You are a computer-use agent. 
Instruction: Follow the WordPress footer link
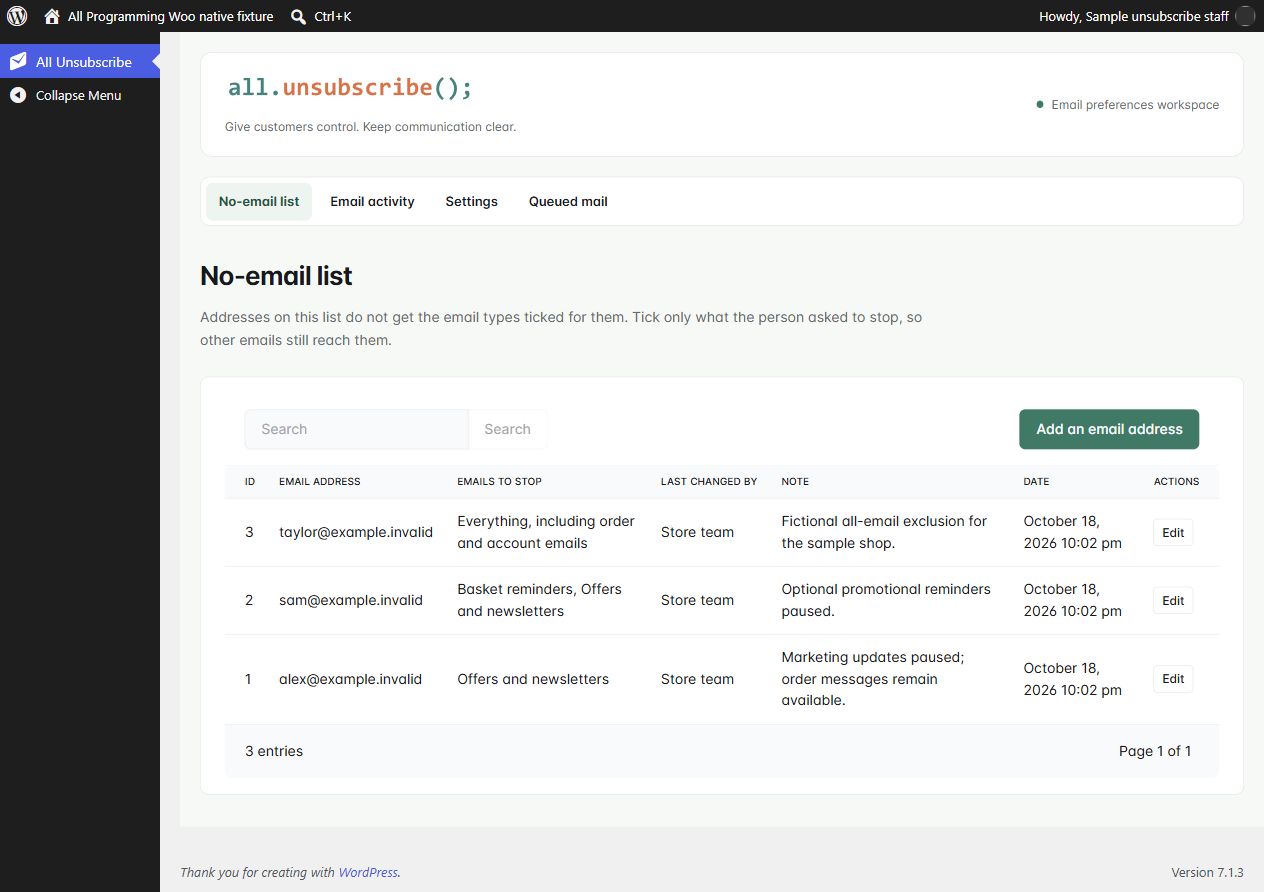(368, 872)
